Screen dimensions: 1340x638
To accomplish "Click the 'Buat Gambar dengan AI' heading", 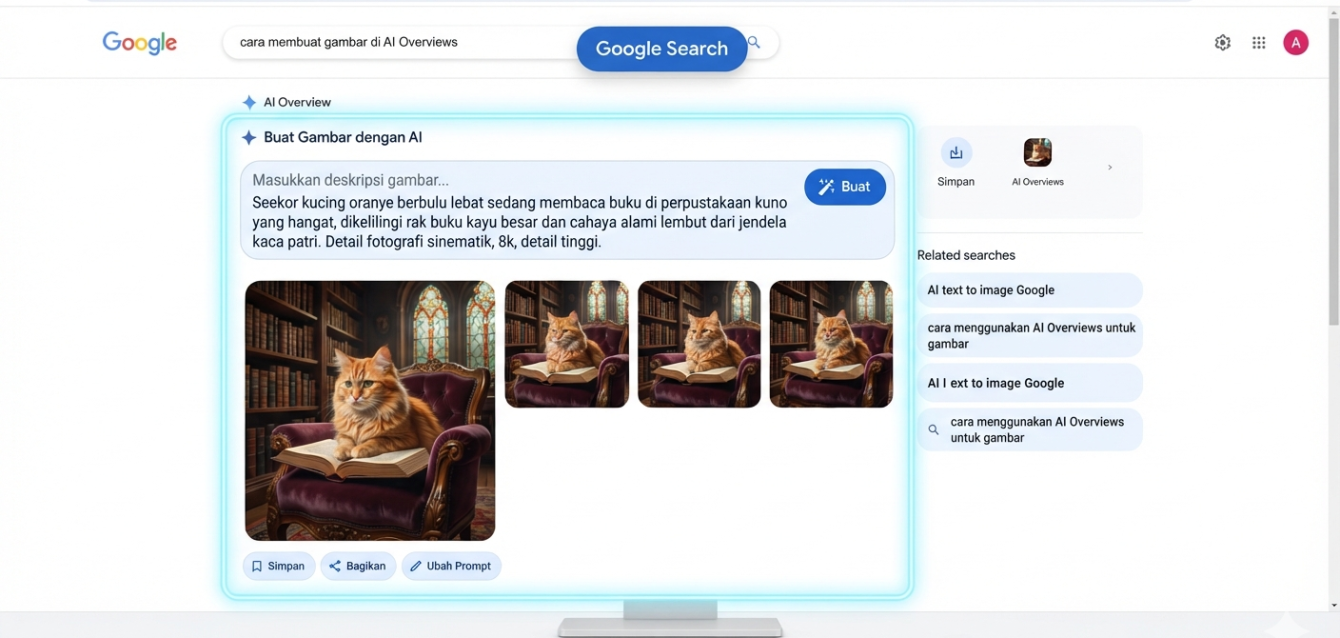I will click(343, 138).
